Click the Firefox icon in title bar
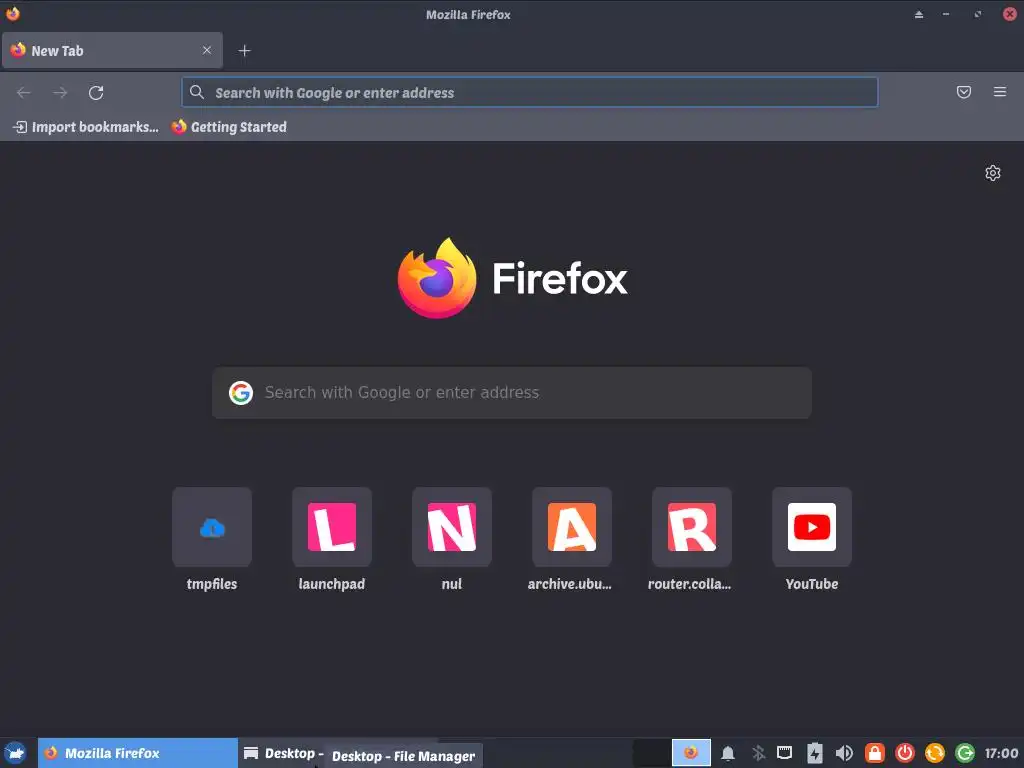The height and width of the screenshot is (768, 1024). coord(12,13)
